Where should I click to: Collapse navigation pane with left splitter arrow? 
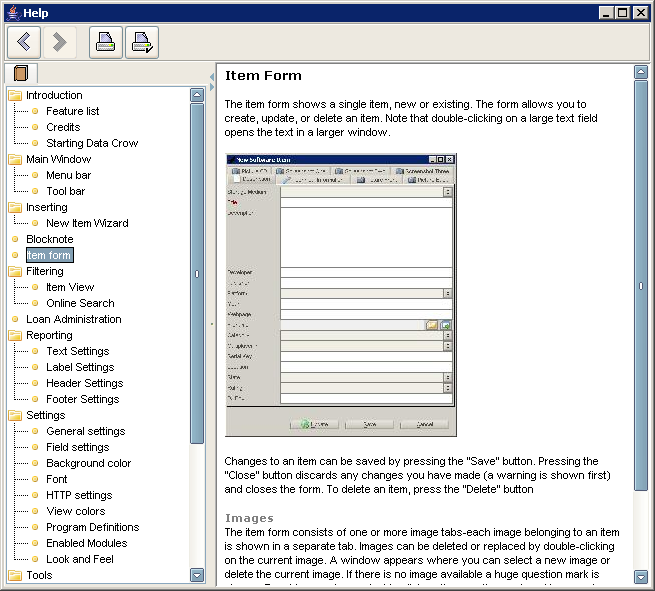point(212,77)
